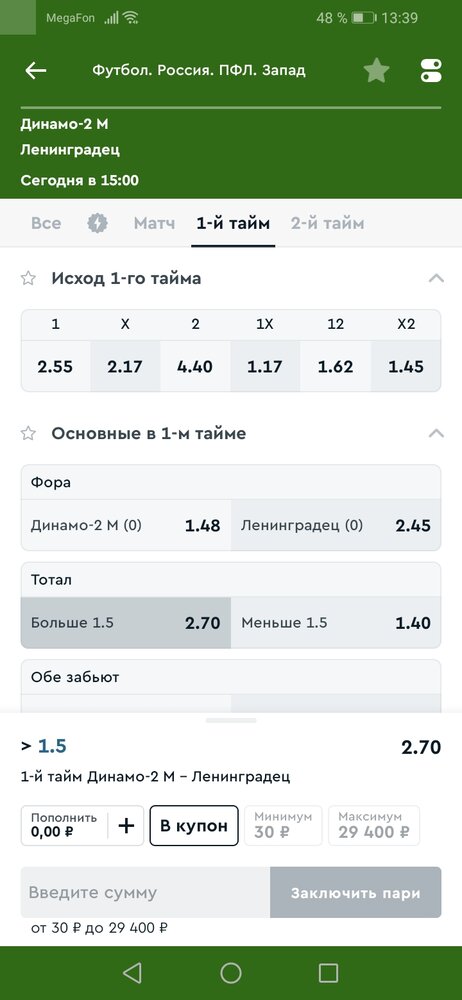Add bet with В купон button
The image size is (462, 1000).
(194, 826)
